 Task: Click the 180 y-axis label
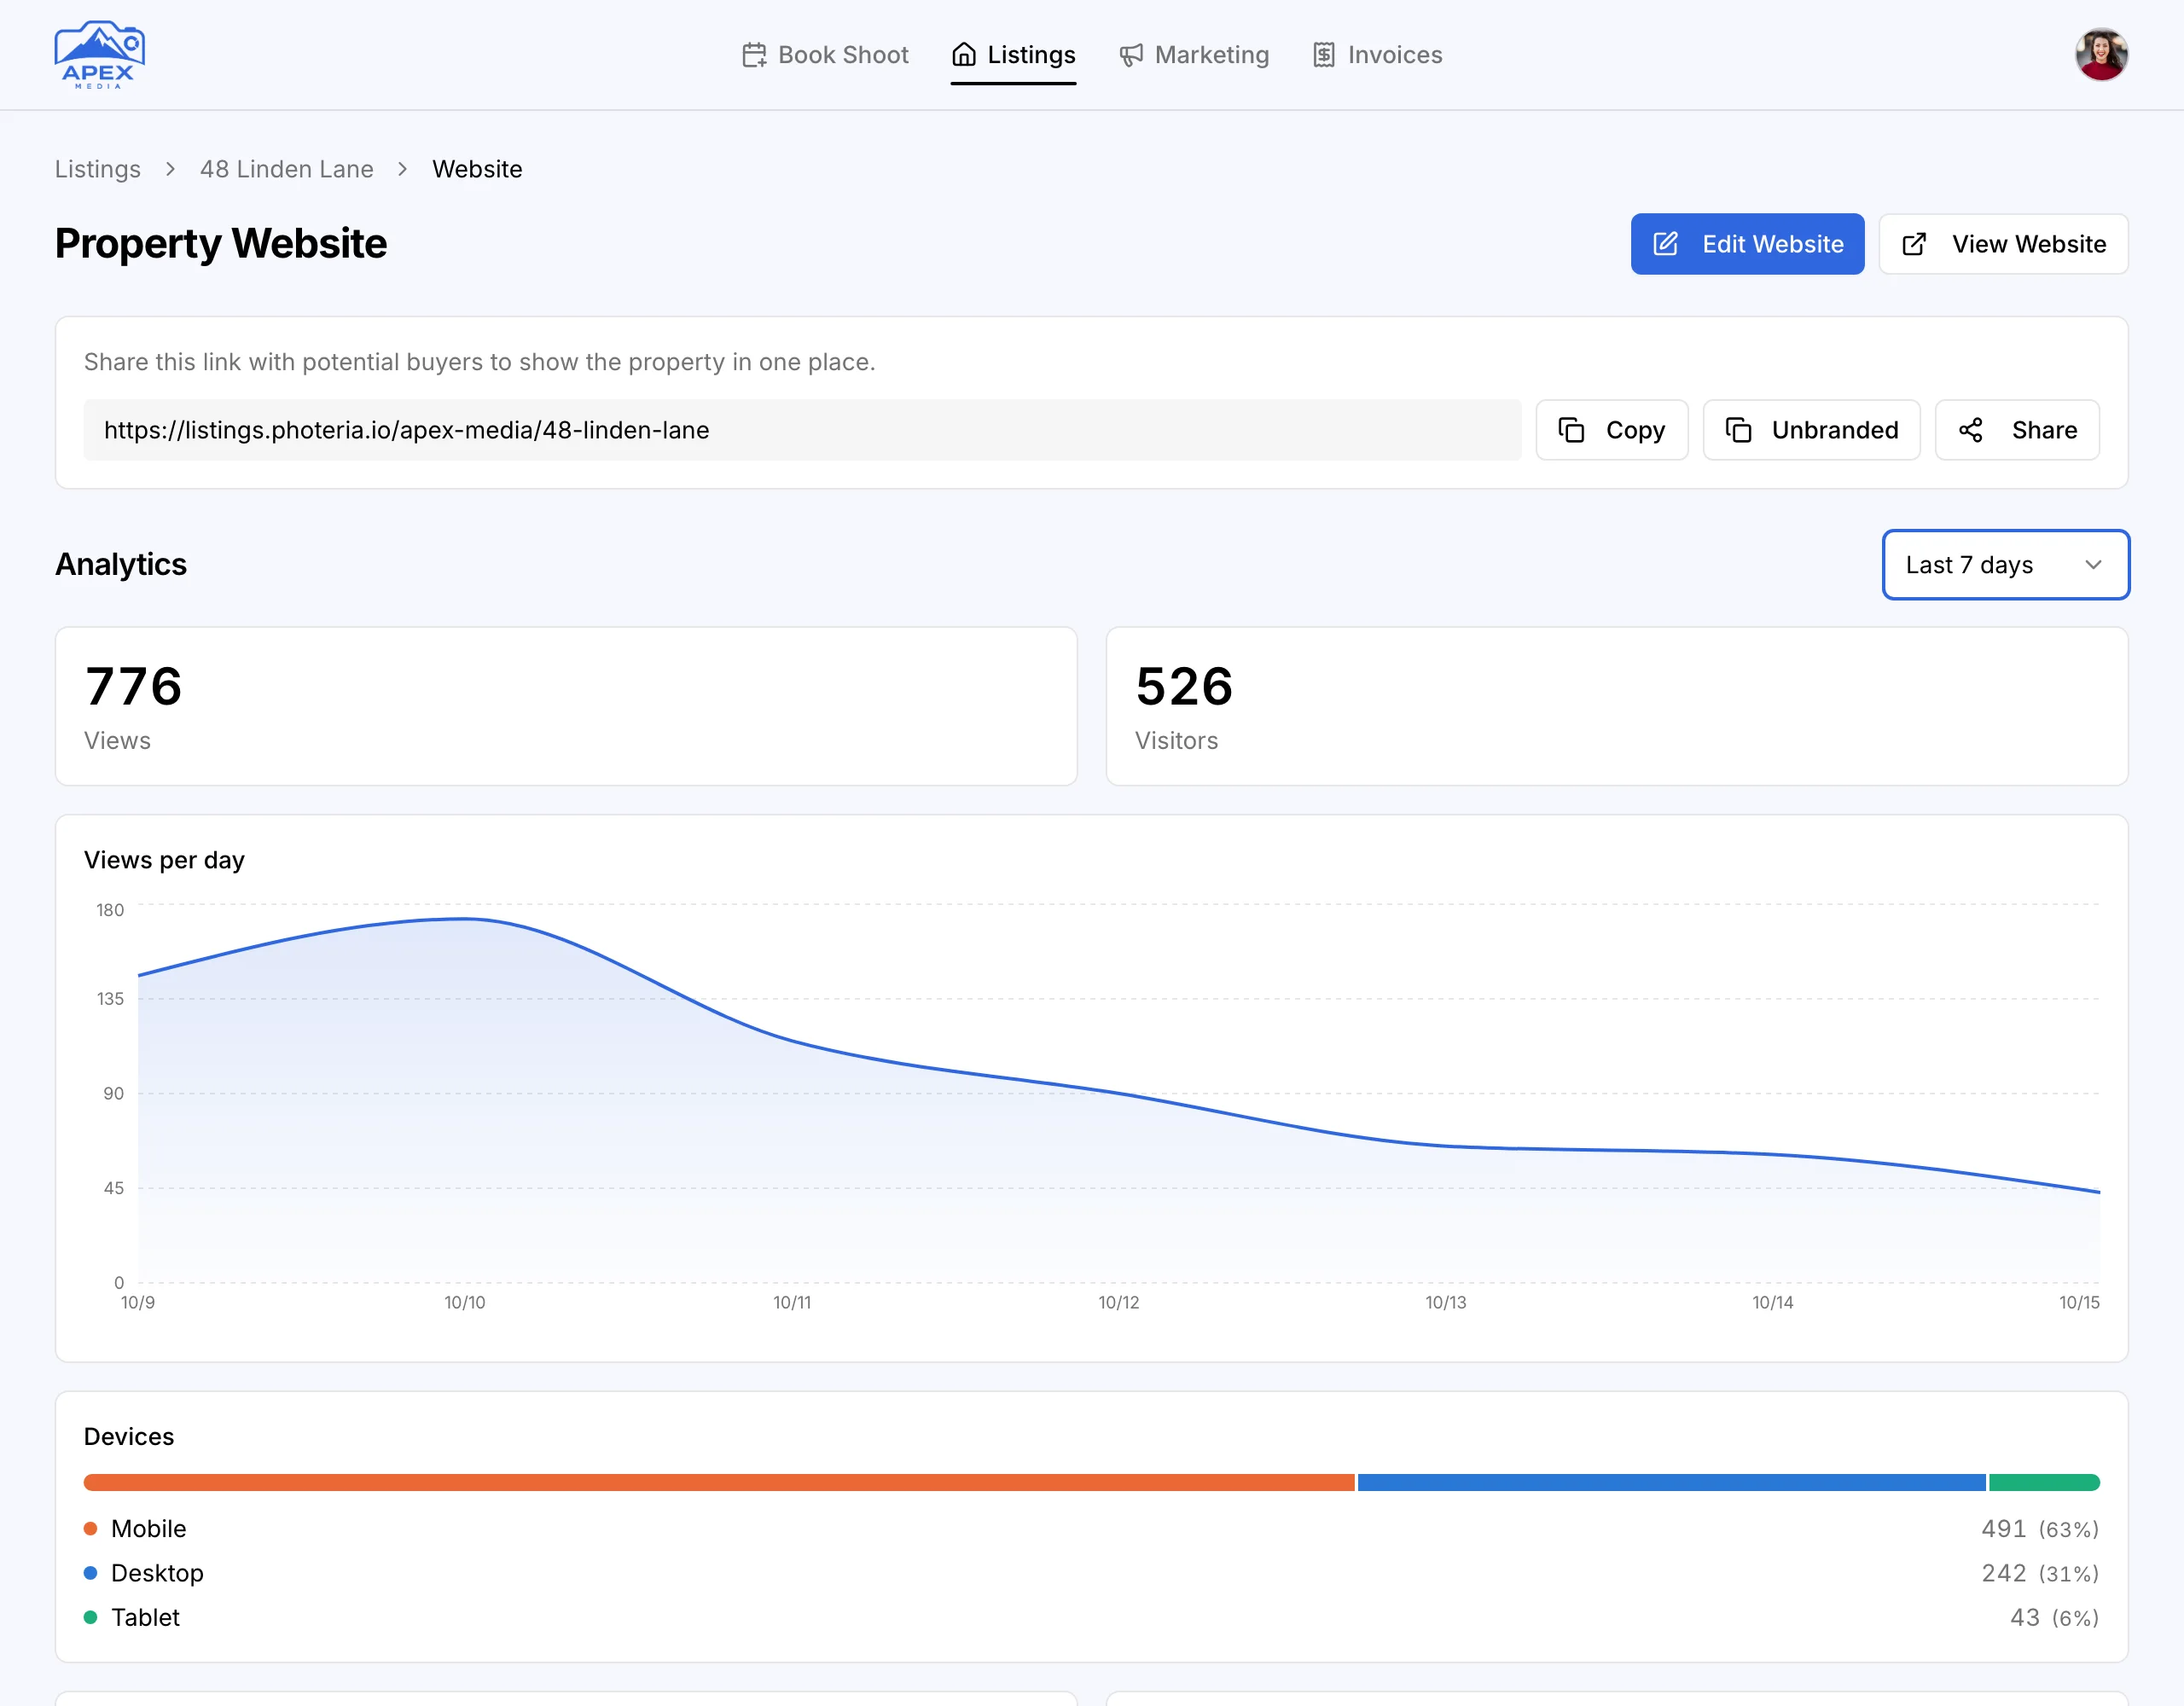(110, 910)
